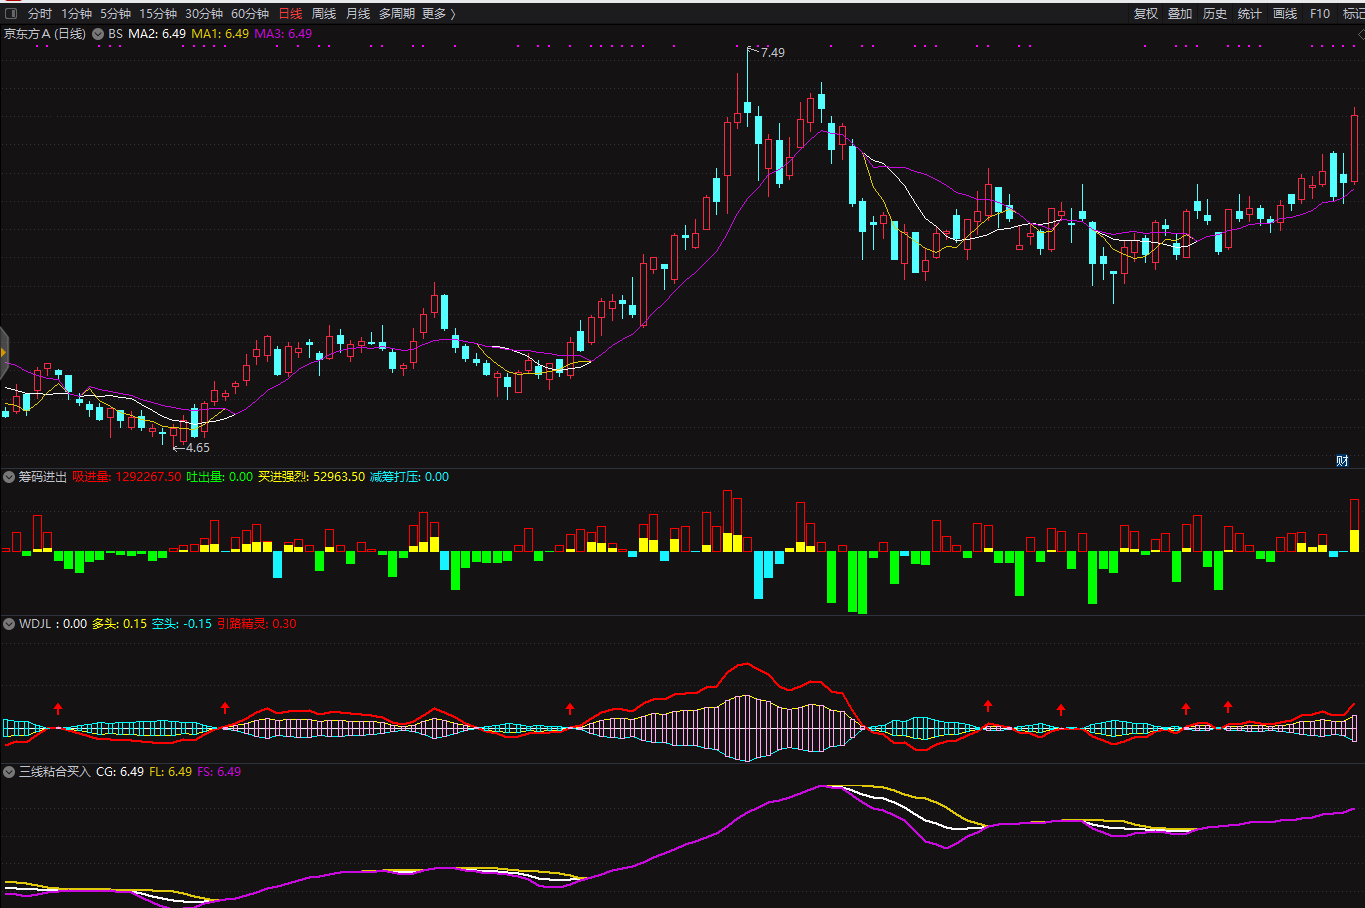Open the WDJL indicator dropdown arrow
This screenshot has width=1365, height=908.
[9, 624]
